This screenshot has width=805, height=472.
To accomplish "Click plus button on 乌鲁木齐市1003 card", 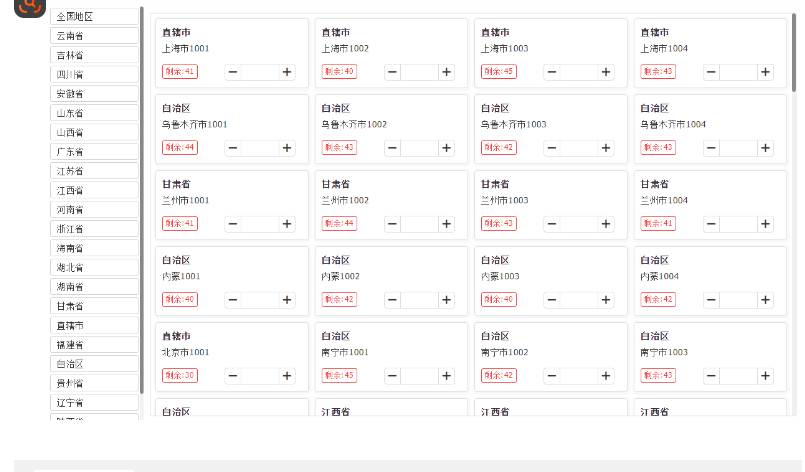I will tap(606, 148).
